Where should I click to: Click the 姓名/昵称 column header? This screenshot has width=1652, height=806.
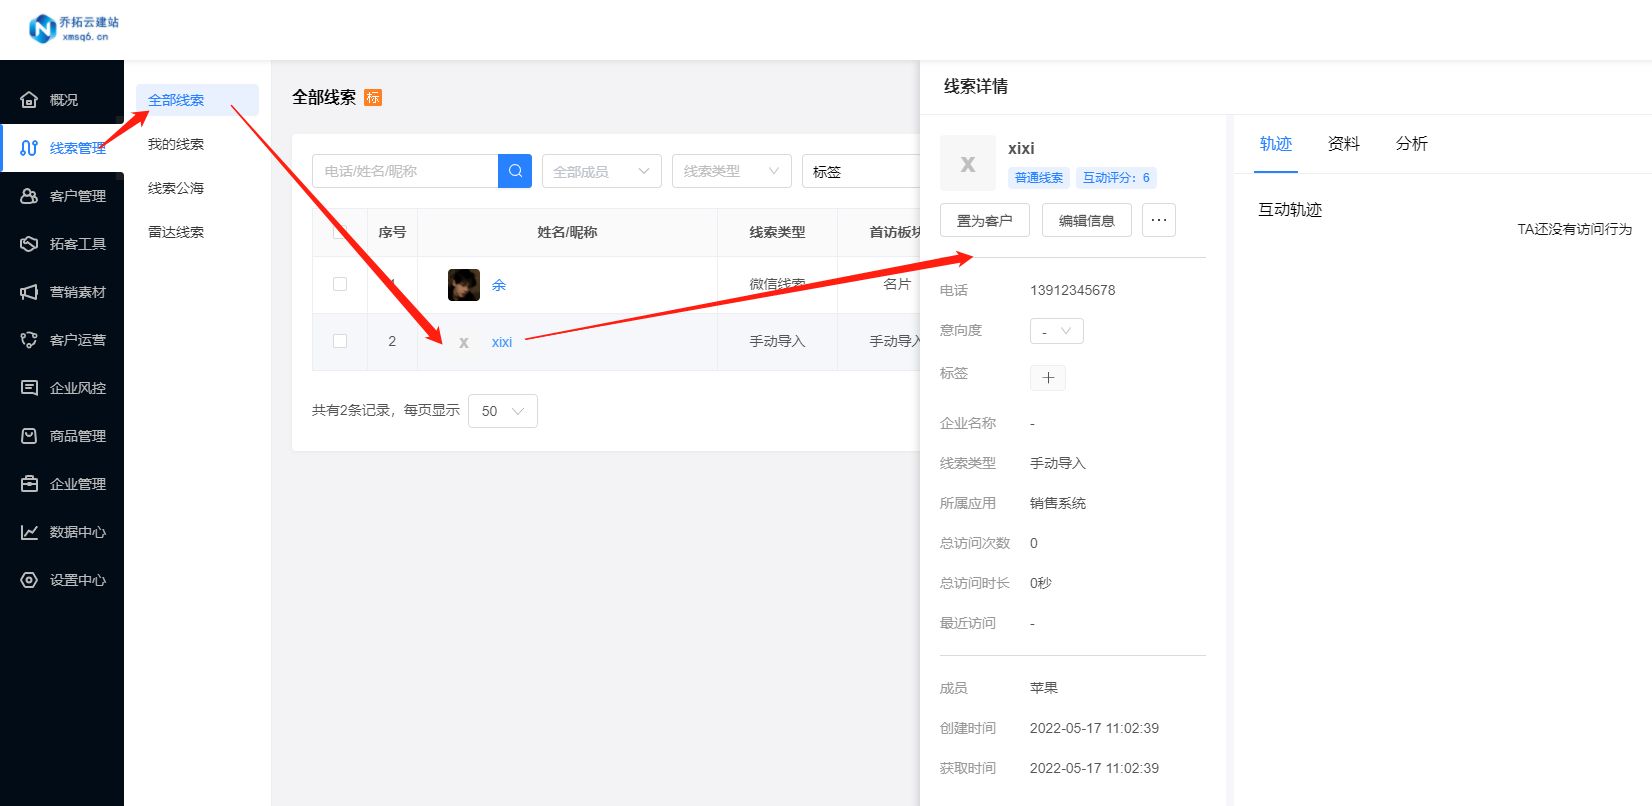click(x=567, y=232)
